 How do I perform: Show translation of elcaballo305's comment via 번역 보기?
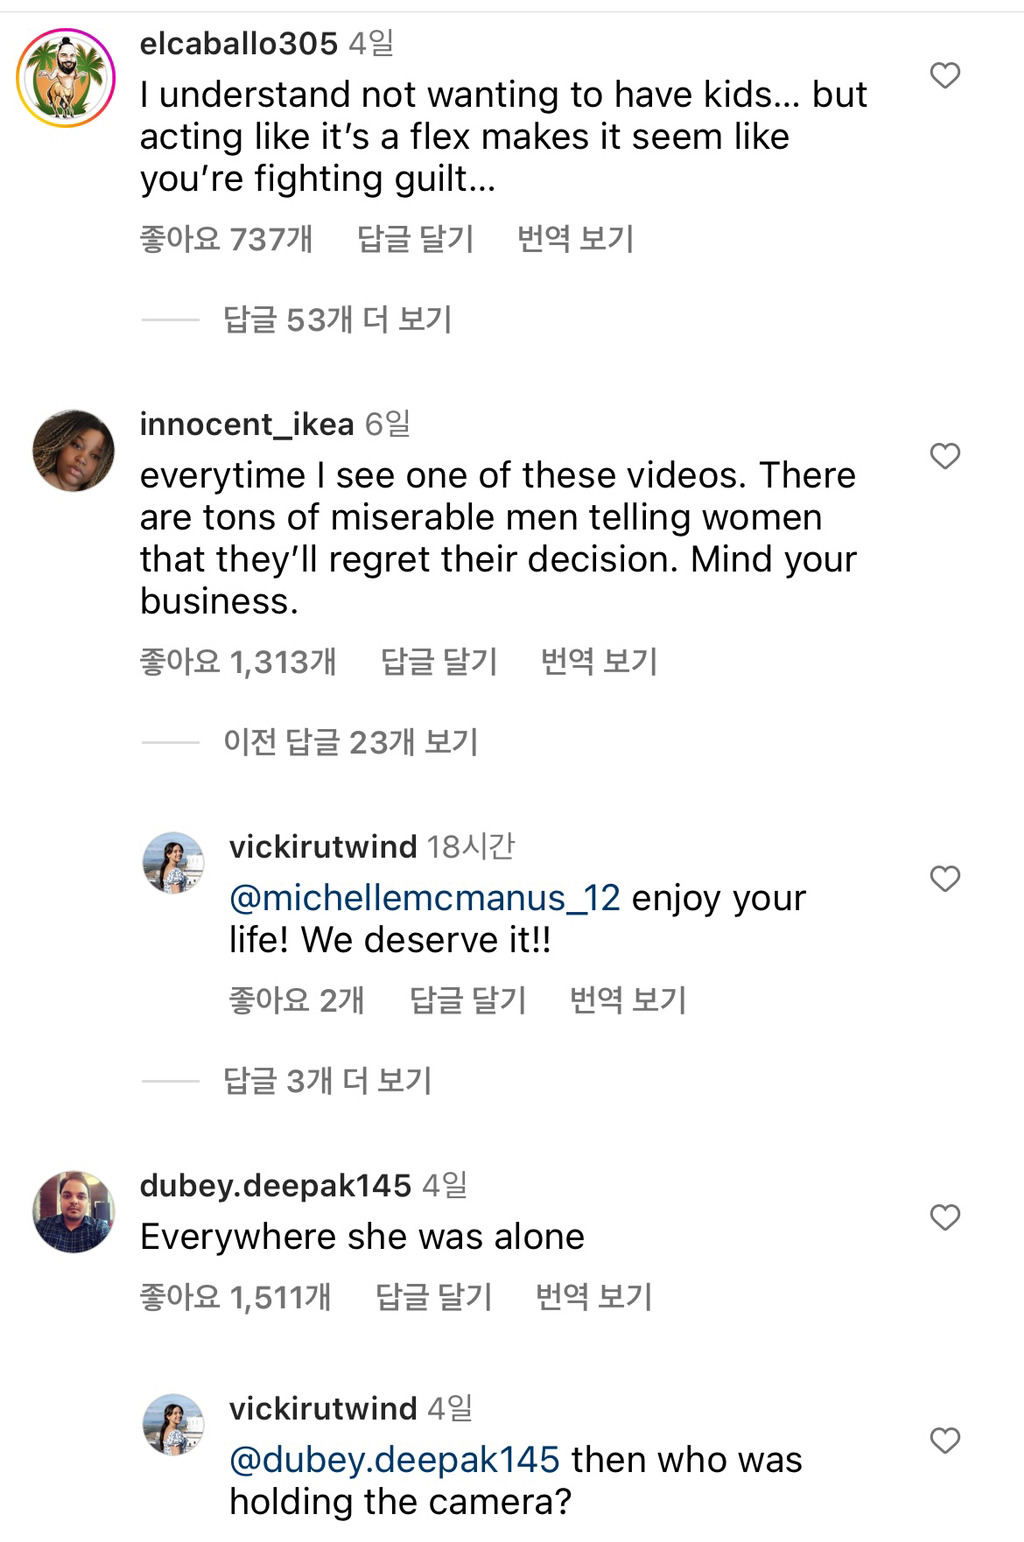click(x=575, y=239)
